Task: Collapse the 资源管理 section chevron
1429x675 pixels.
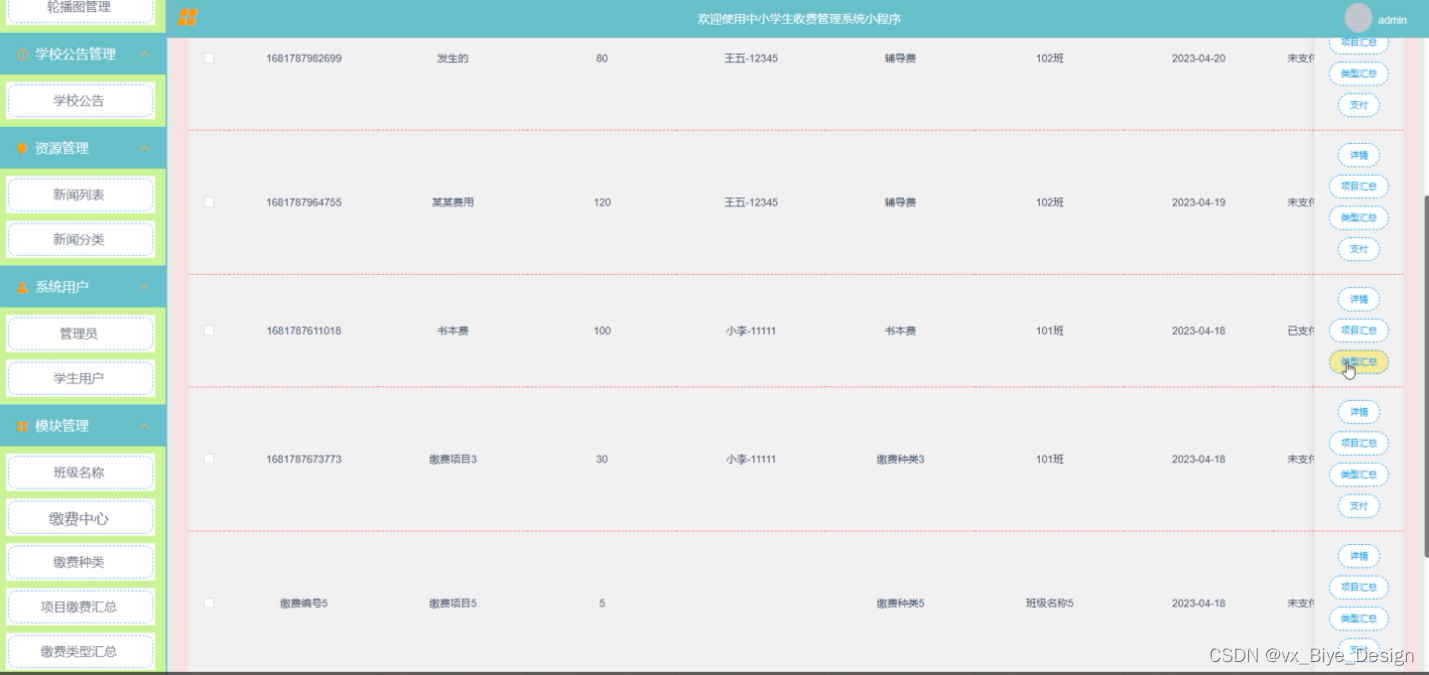Action: (145, 148)
